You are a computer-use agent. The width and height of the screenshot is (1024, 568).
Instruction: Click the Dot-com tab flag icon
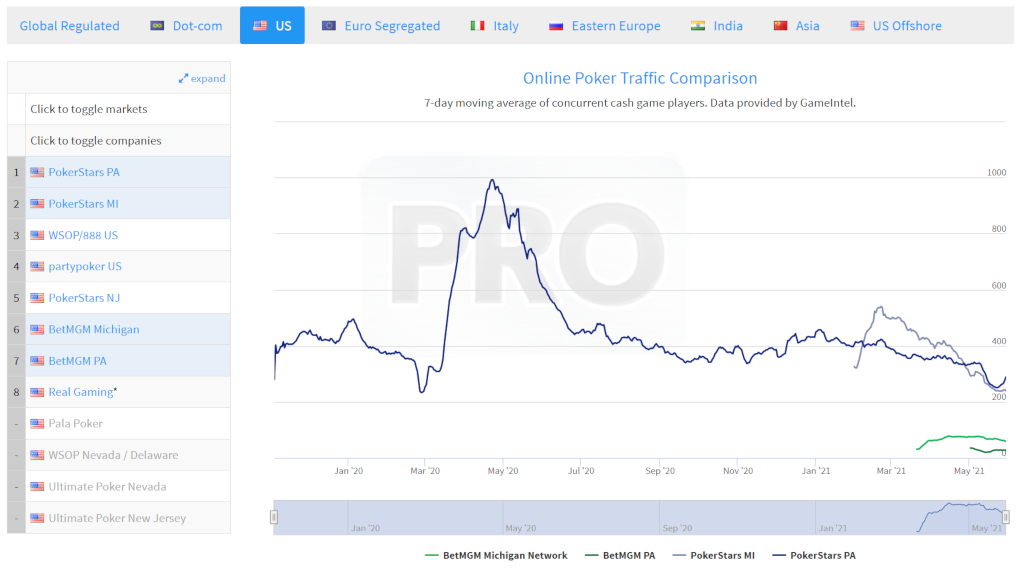(x=157, y=25)
